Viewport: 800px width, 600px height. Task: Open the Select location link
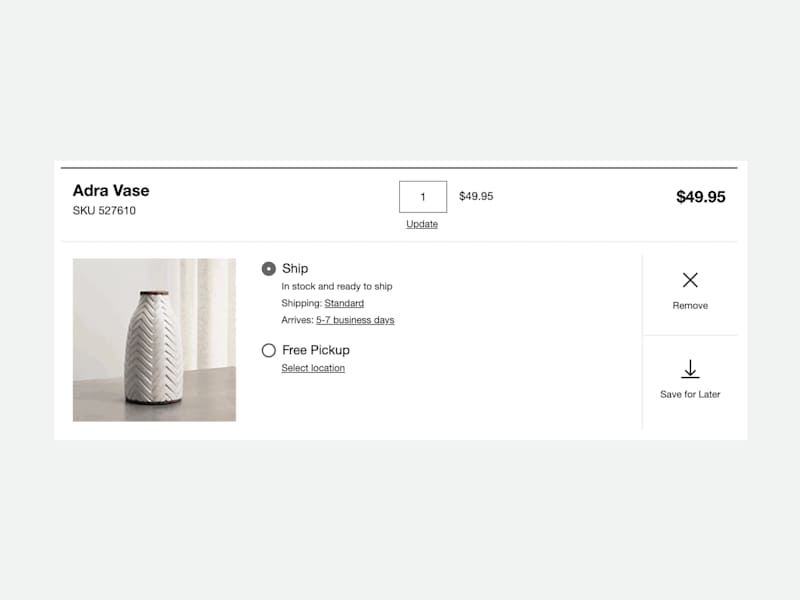coord(312,367)
